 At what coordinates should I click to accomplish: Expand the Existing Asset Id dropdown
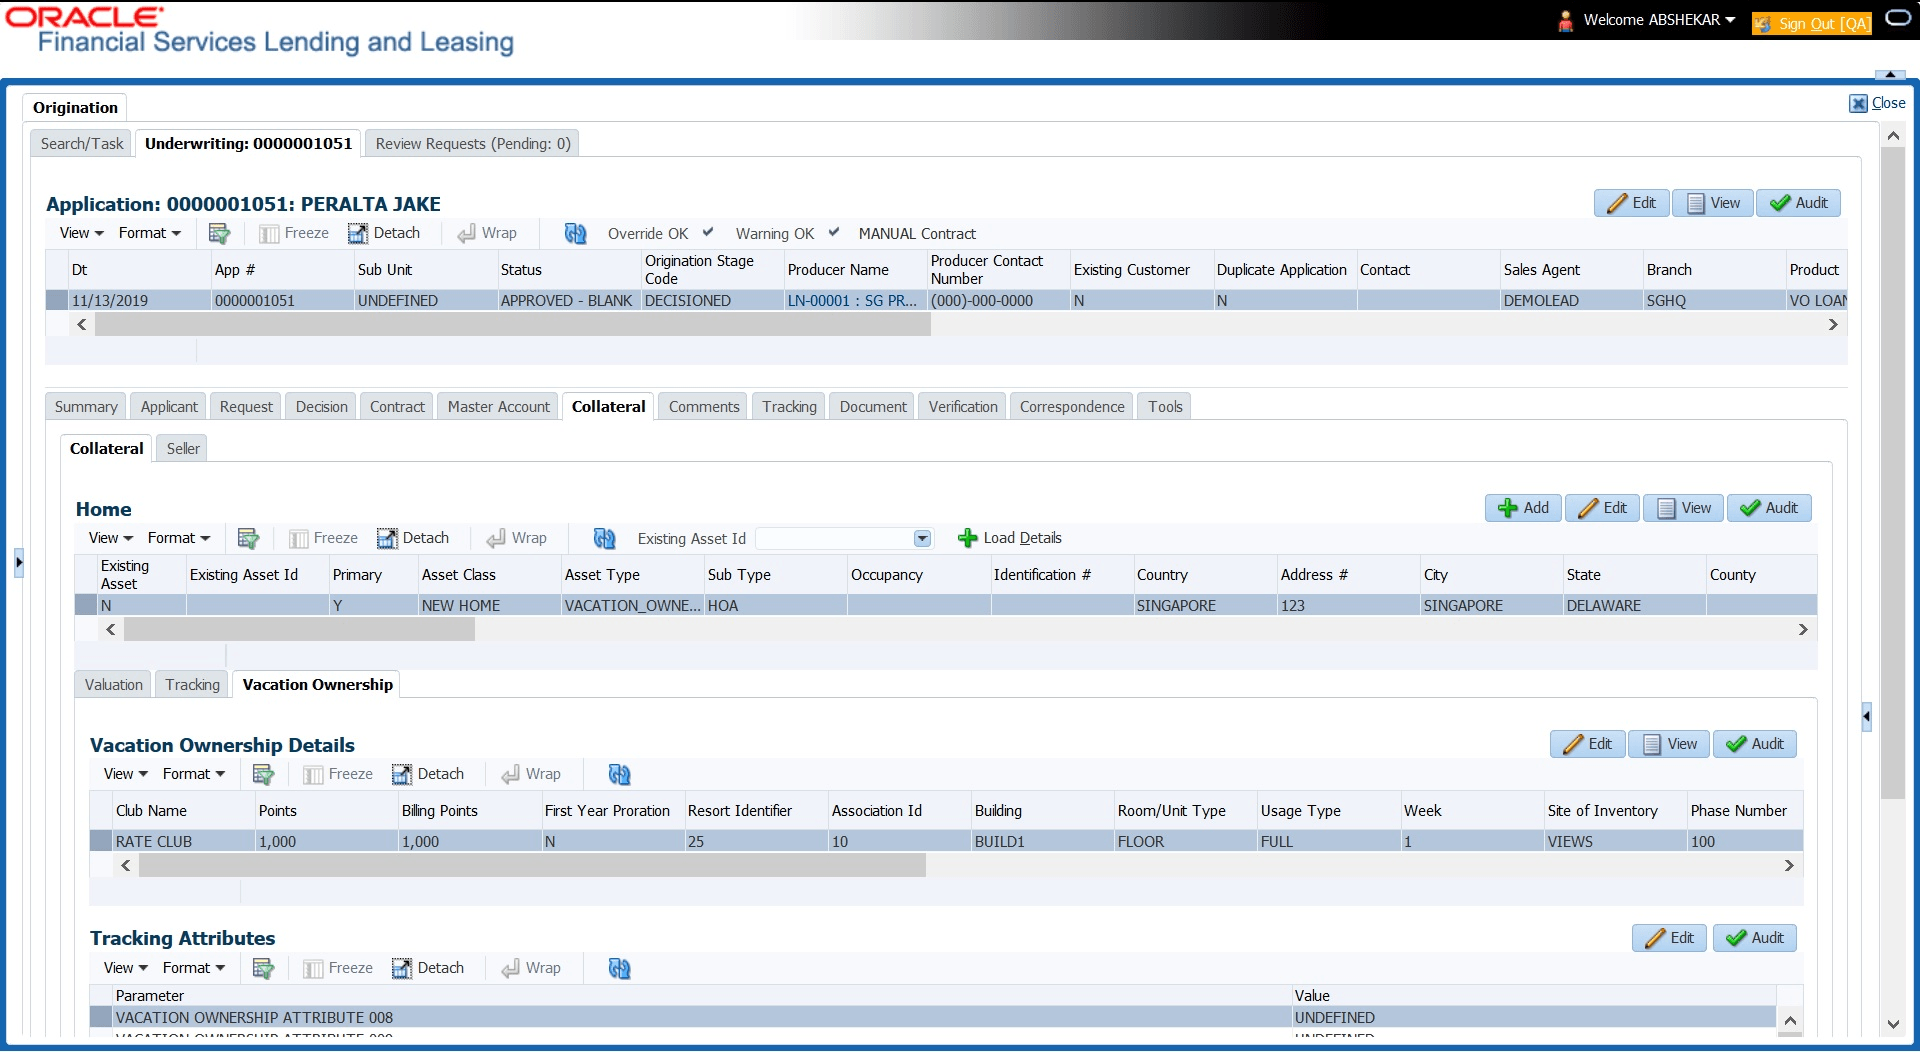tap(922, 539)
